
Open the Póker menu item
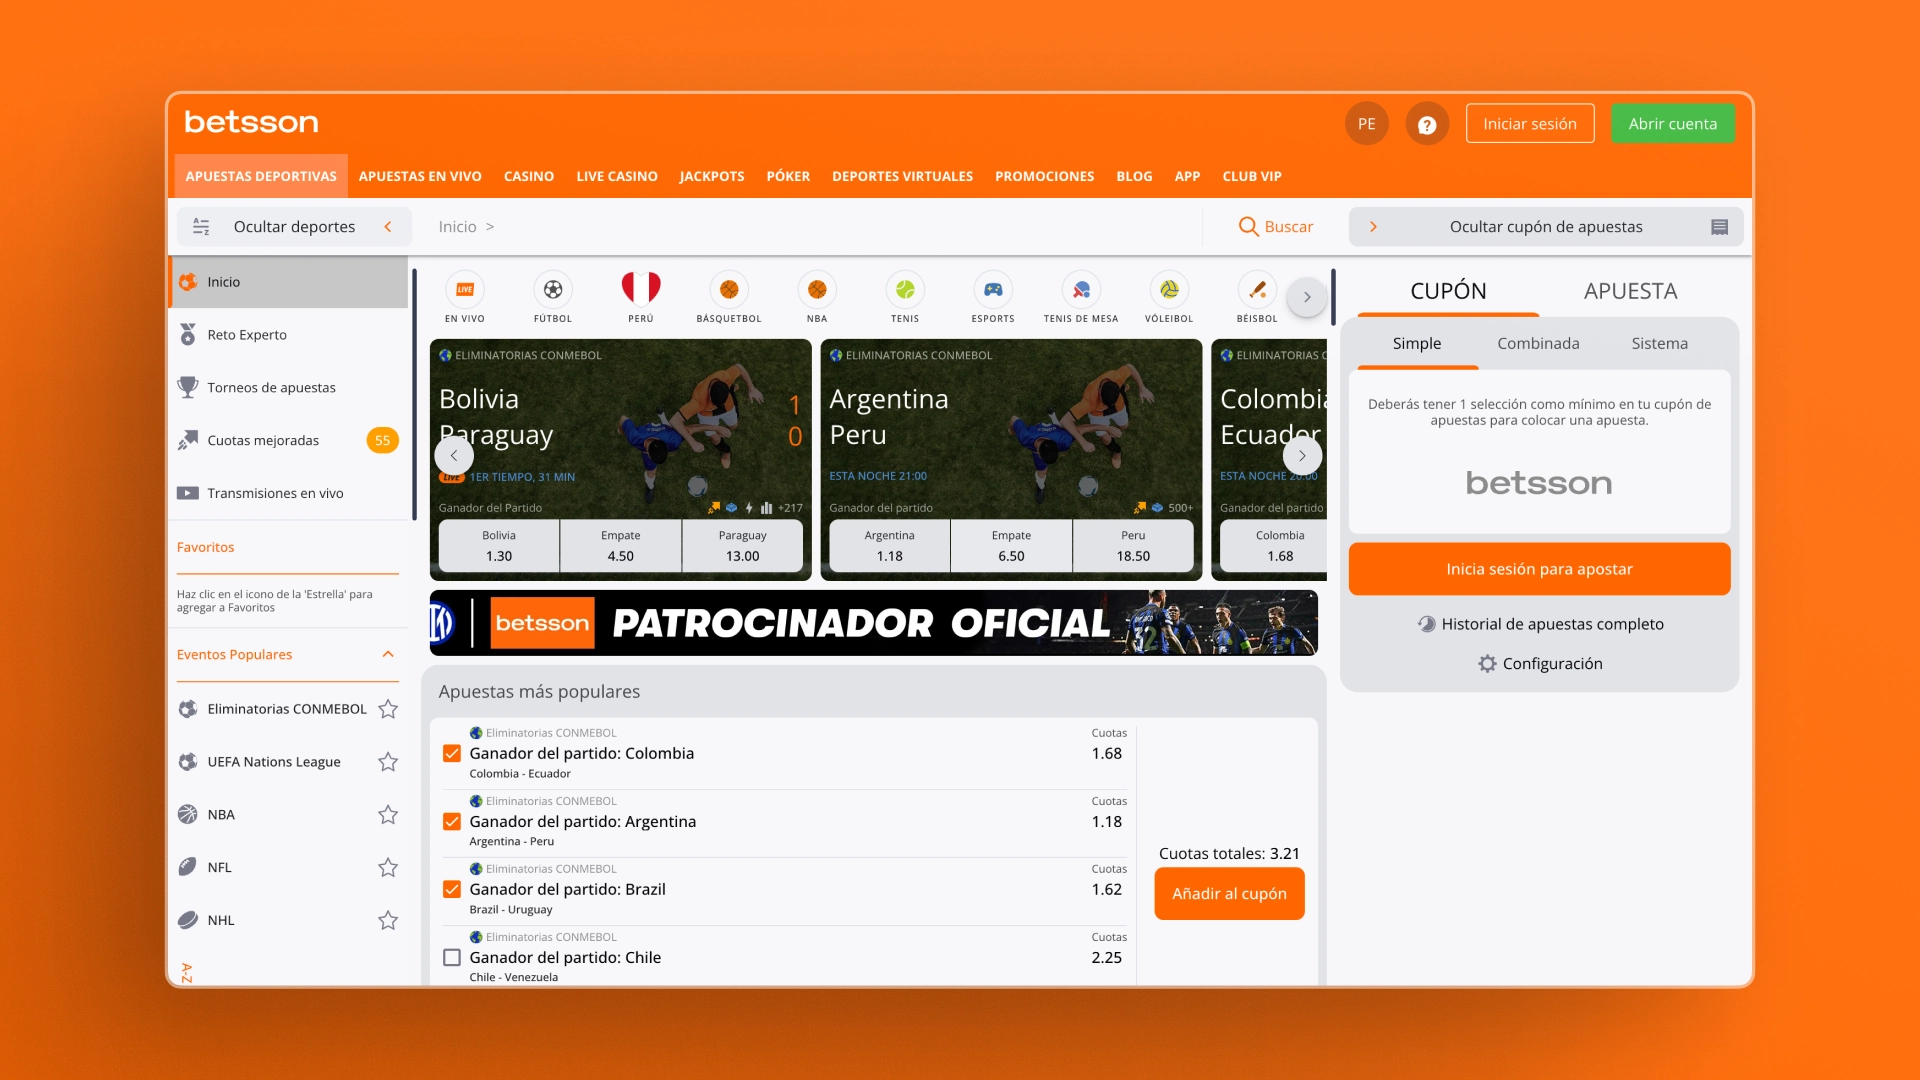788,176
